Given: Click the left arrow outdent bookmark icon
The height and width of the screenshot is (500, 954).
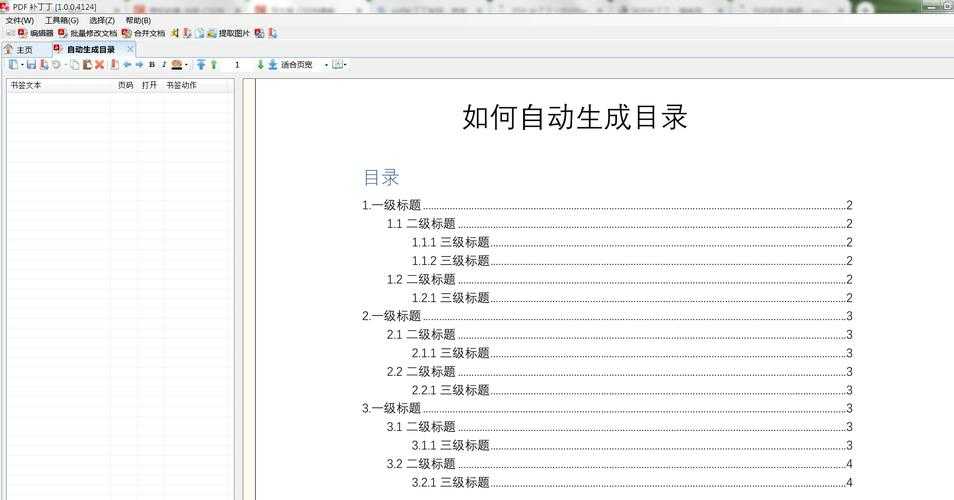Looking at the screenshot, I should coord(127,64).
